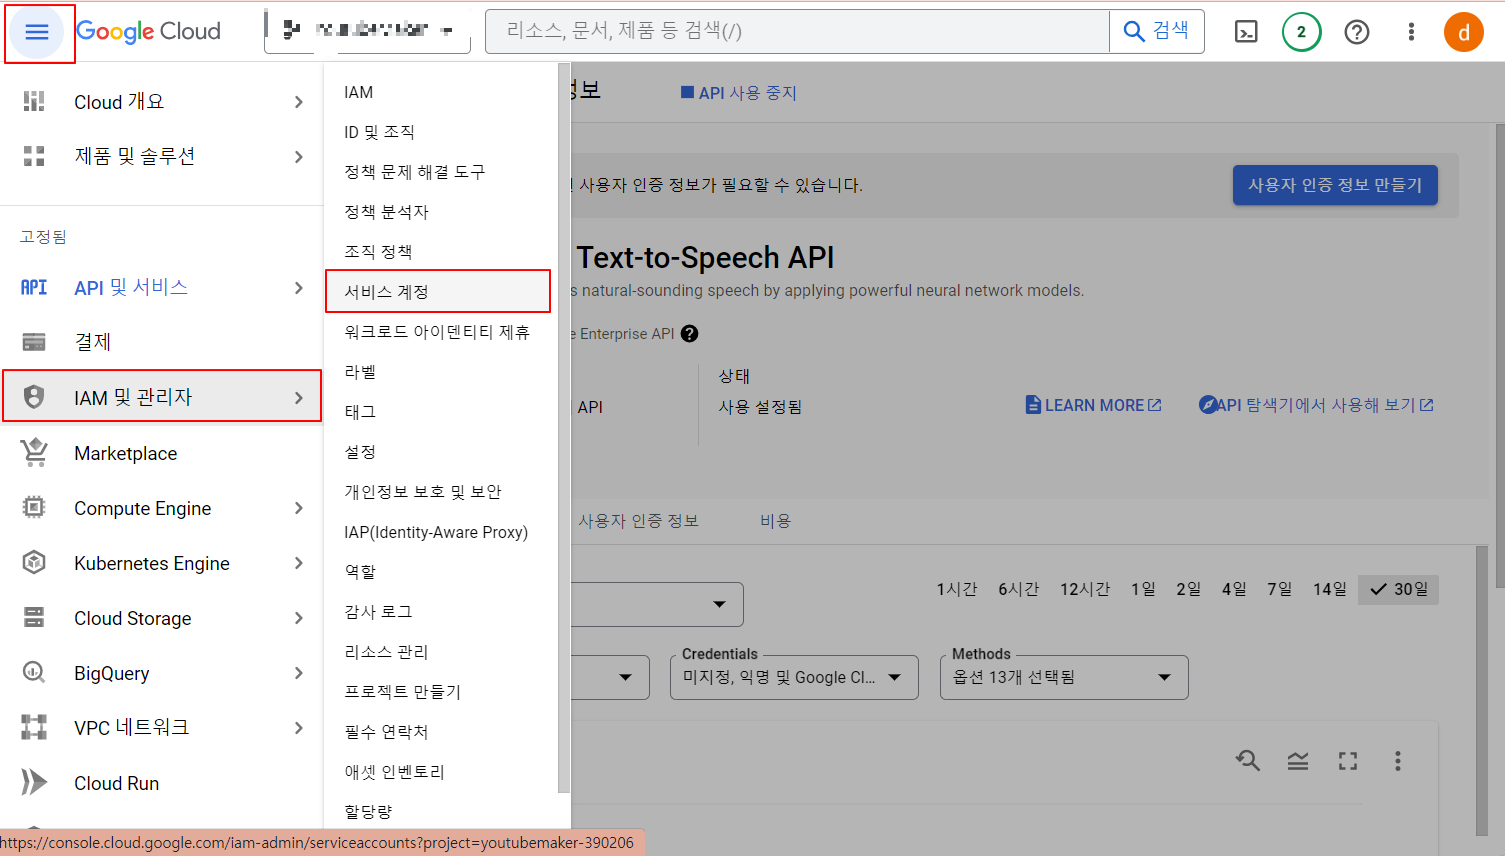The image size is (1505, 856).
Task: Click API 사용 중지 button
Action: (739, 93)
